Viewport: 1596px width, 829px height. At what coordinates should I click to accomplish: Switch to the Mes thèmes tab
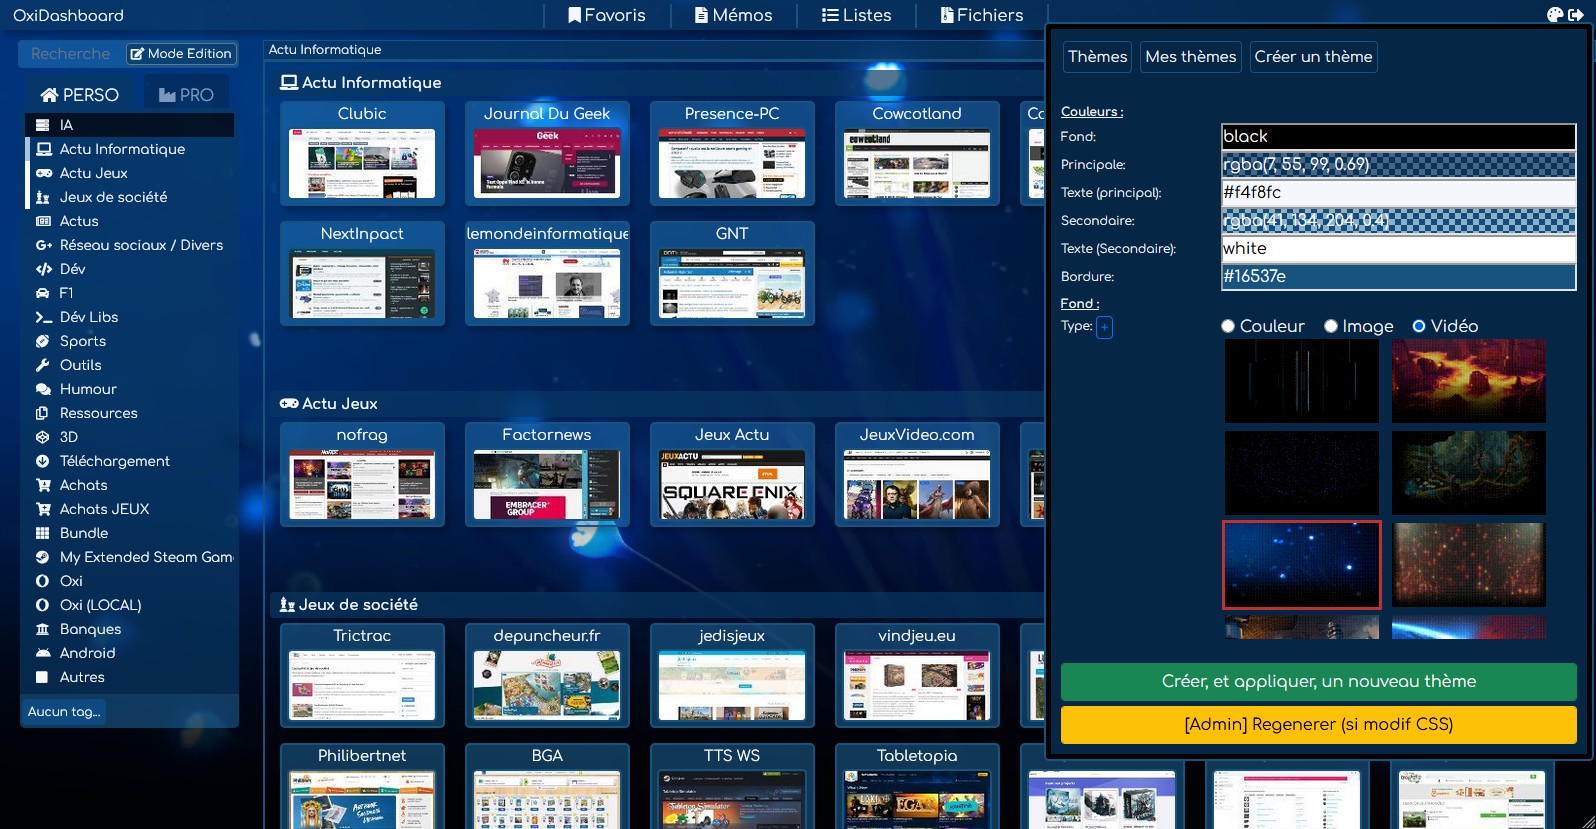pyautogui.click(x=1191, y=57)
